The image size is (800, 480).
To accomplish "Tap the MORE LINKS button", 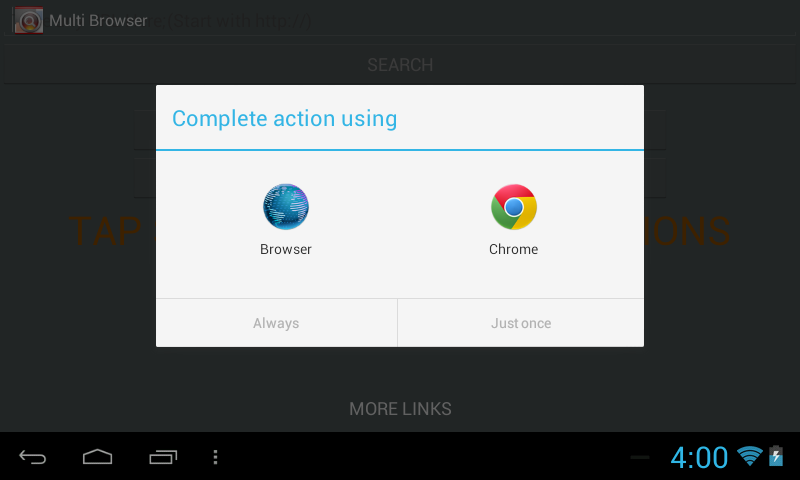I will click(400, 409).
